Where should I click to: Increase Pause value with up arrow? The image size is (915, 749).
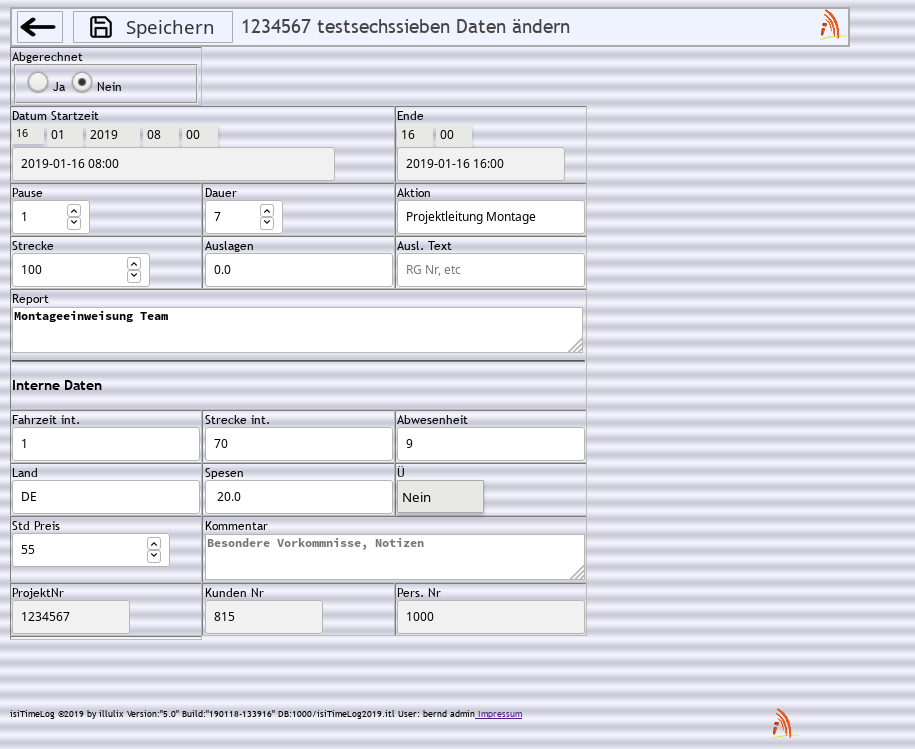pyautogui.click(x=74, y=211)
